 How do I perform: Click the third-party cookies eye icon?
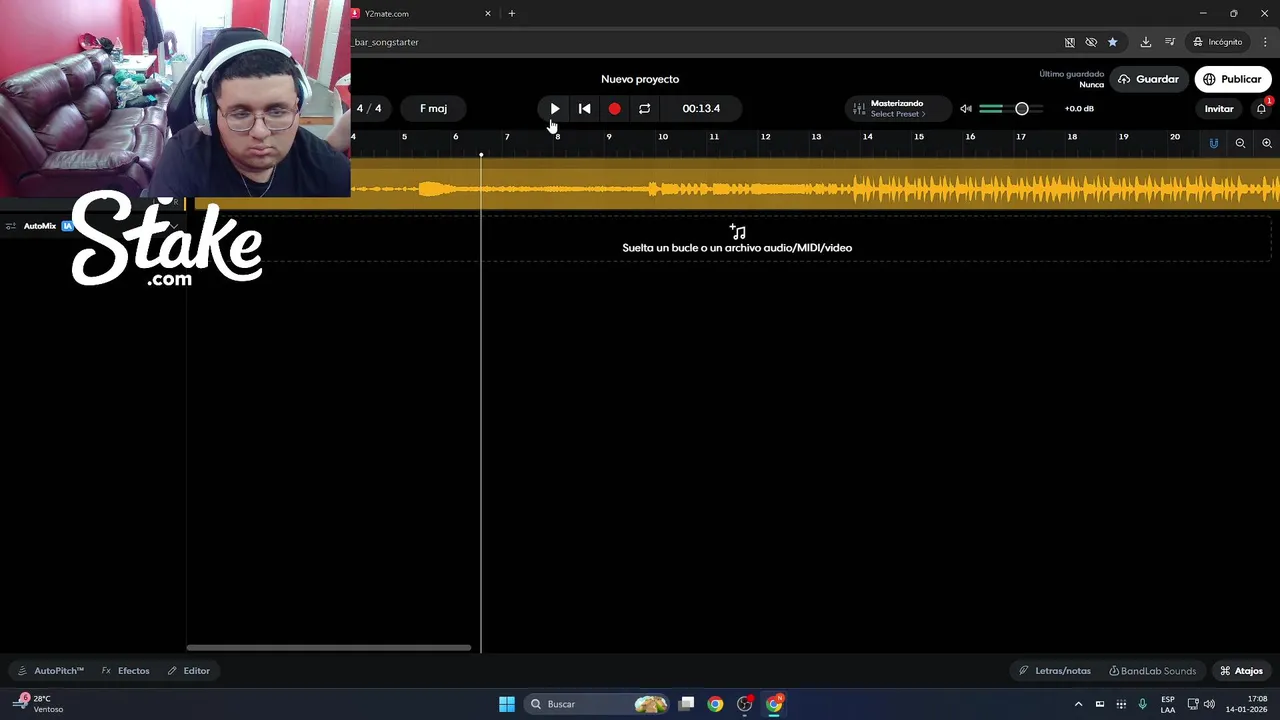pyautogui.click(x=1091, y=42)
